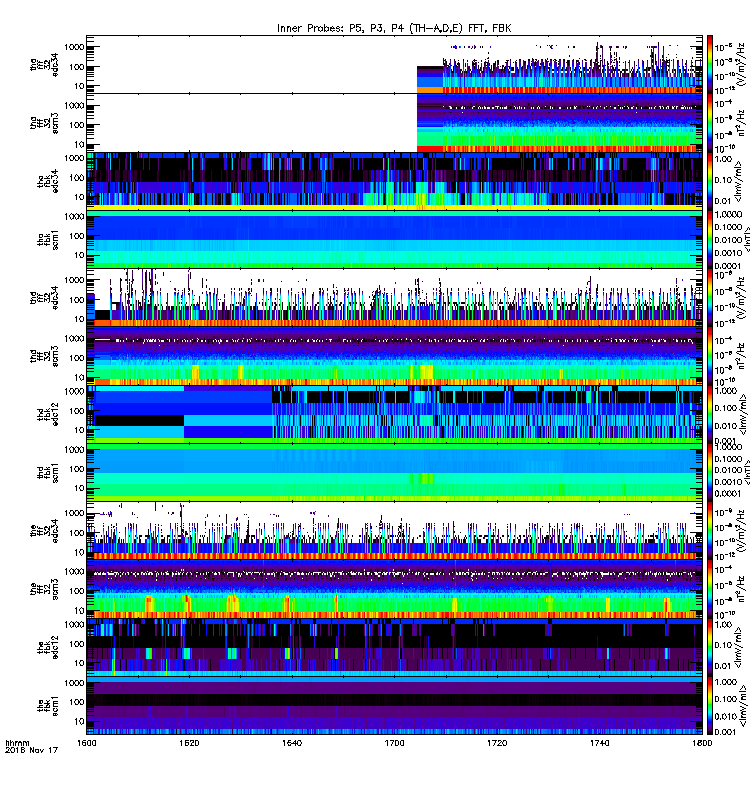Click the color bar beside the fff scm3 panel
The width and height of the screenshot is (750, 800).
coord(710,589)
